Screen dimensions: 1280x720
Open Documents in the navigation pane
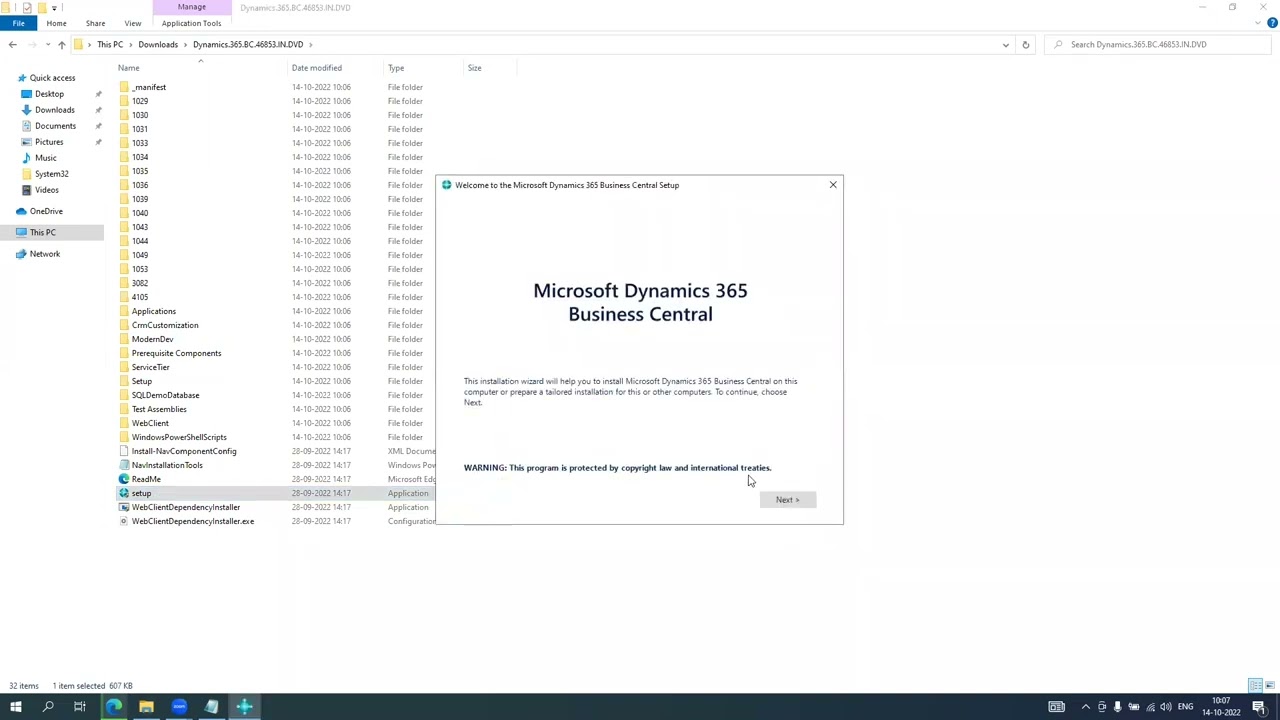55,126
